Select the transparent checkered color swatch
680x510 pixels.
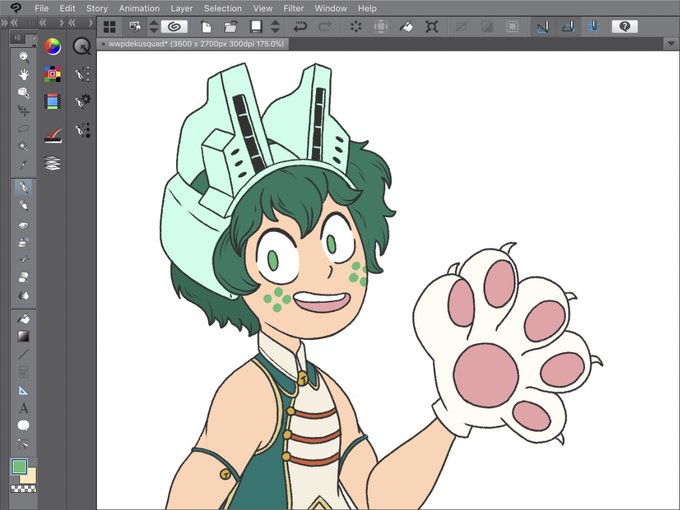point(23,489)
